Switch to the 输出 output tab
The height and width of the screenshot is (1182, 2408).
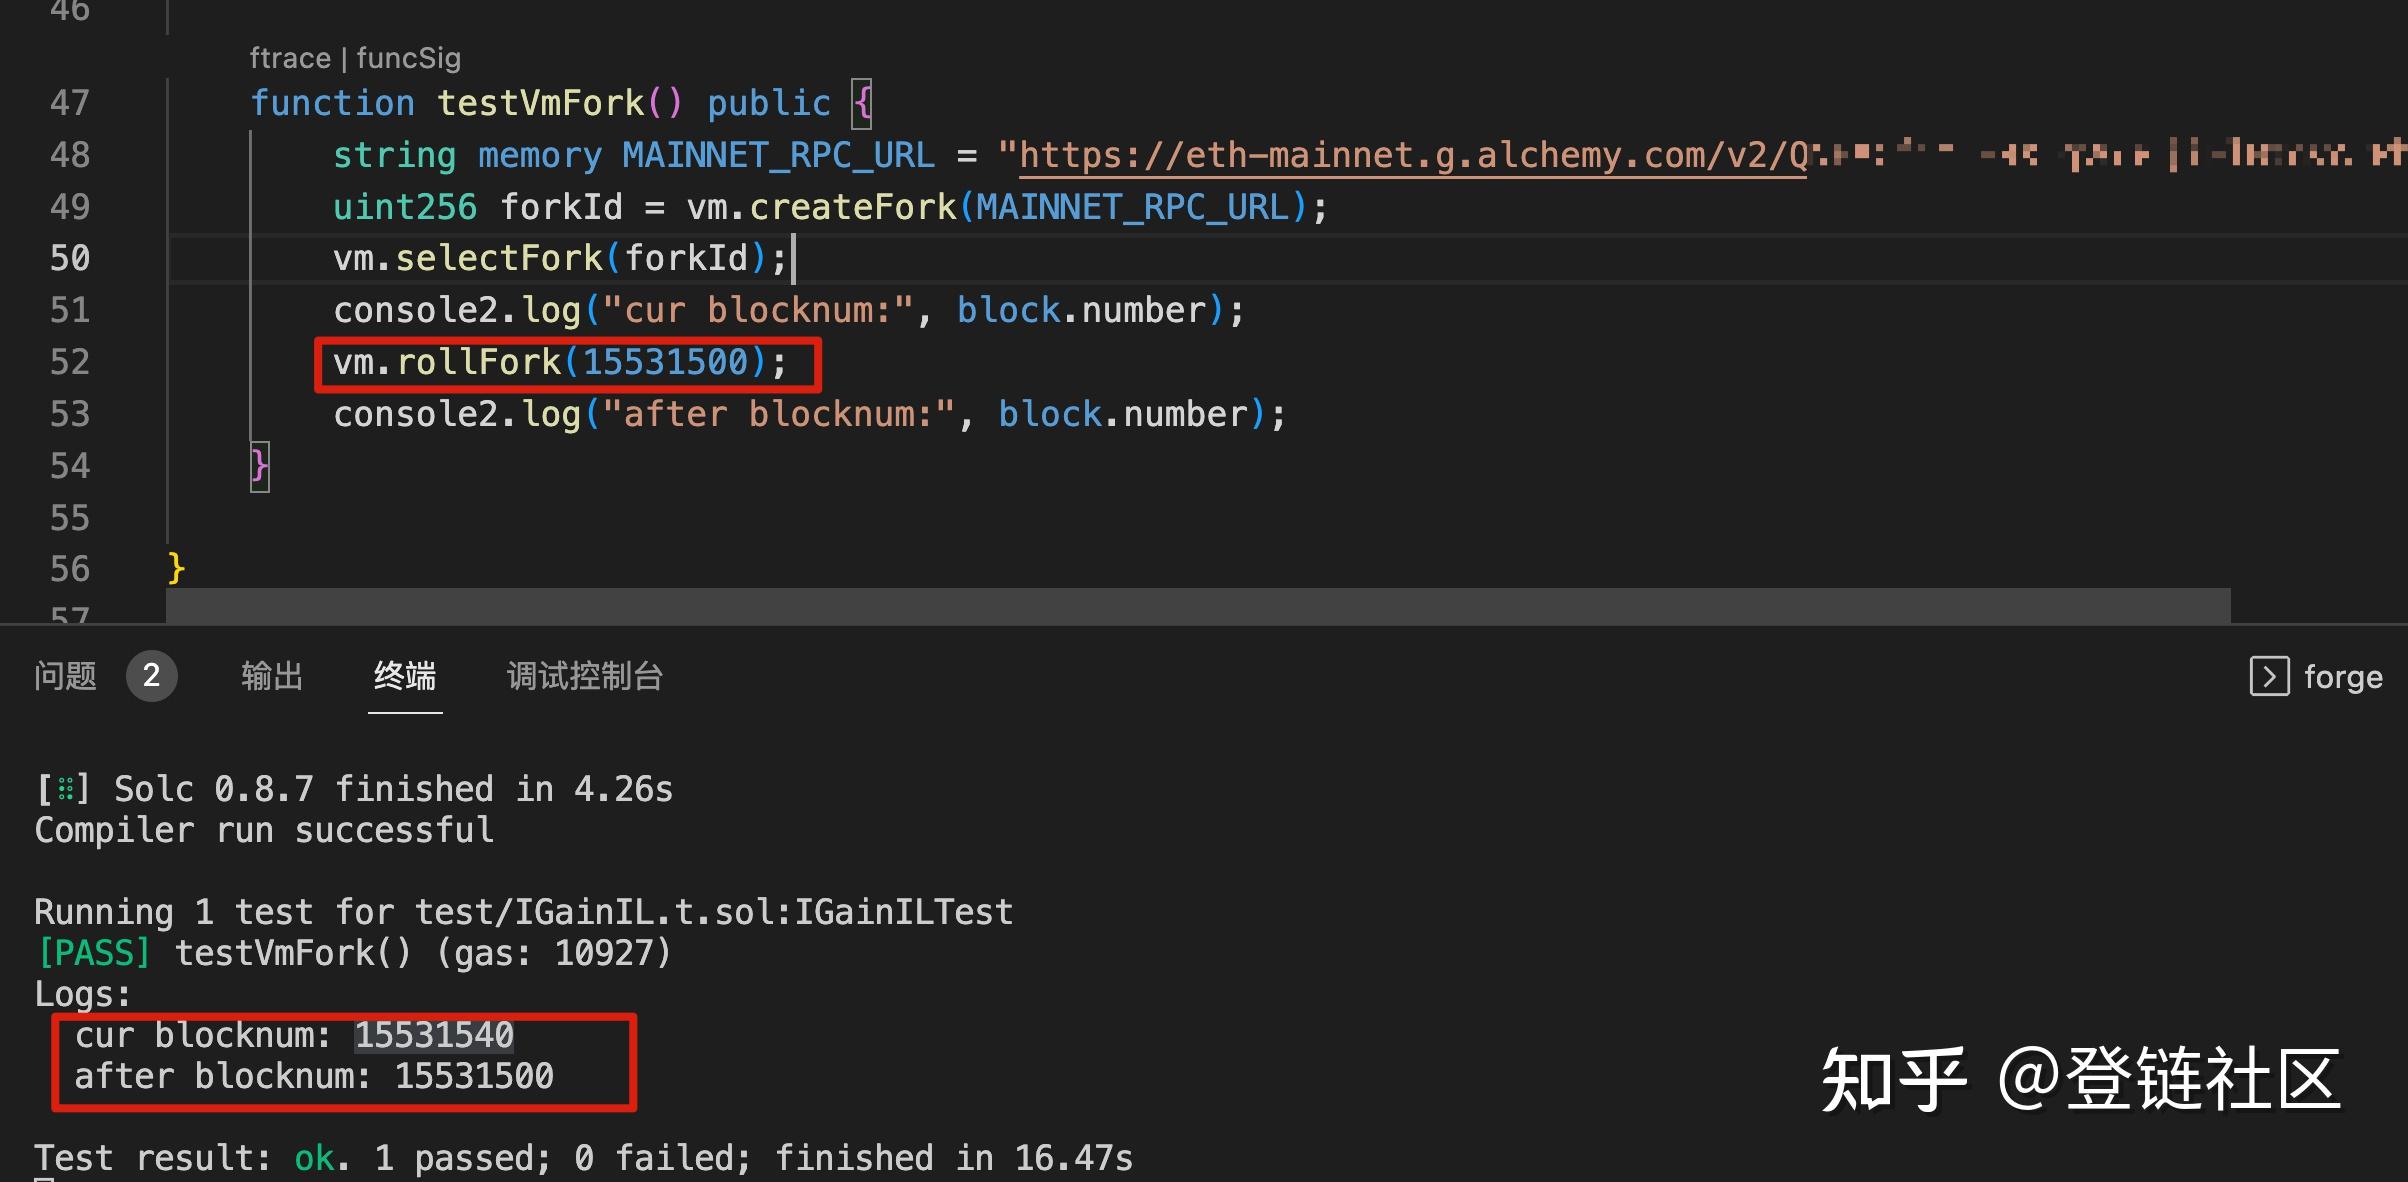click(x=271, y=676)
